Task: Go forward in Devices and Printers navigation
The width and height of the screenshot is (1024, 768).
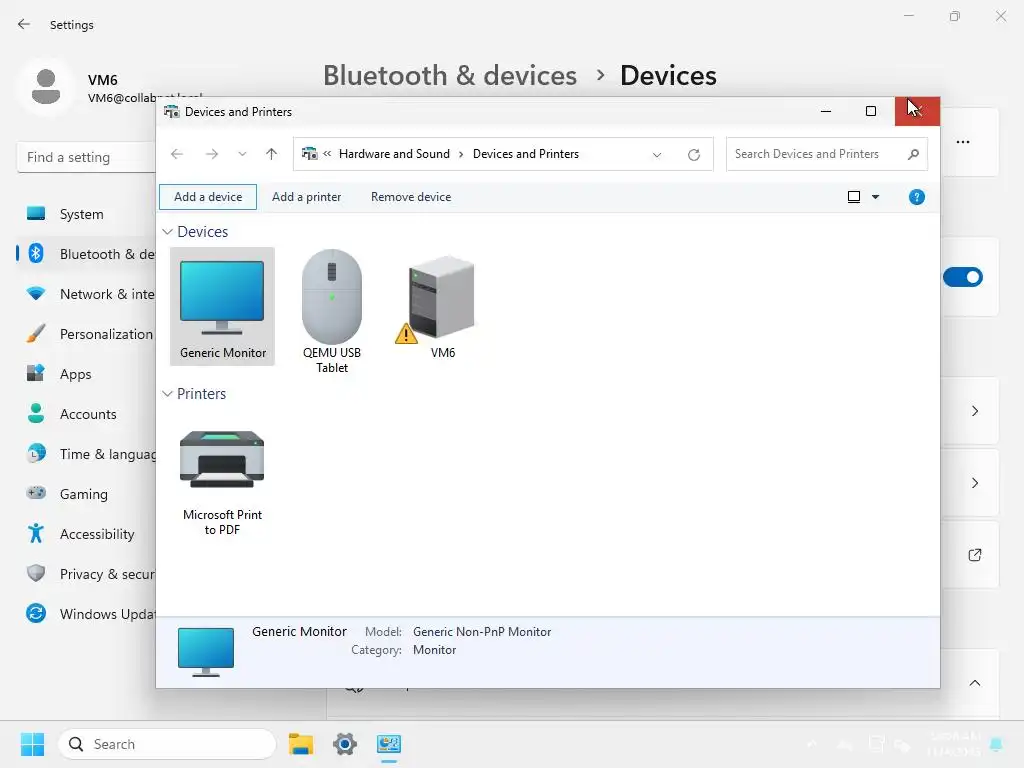Action: click(212, 154)
